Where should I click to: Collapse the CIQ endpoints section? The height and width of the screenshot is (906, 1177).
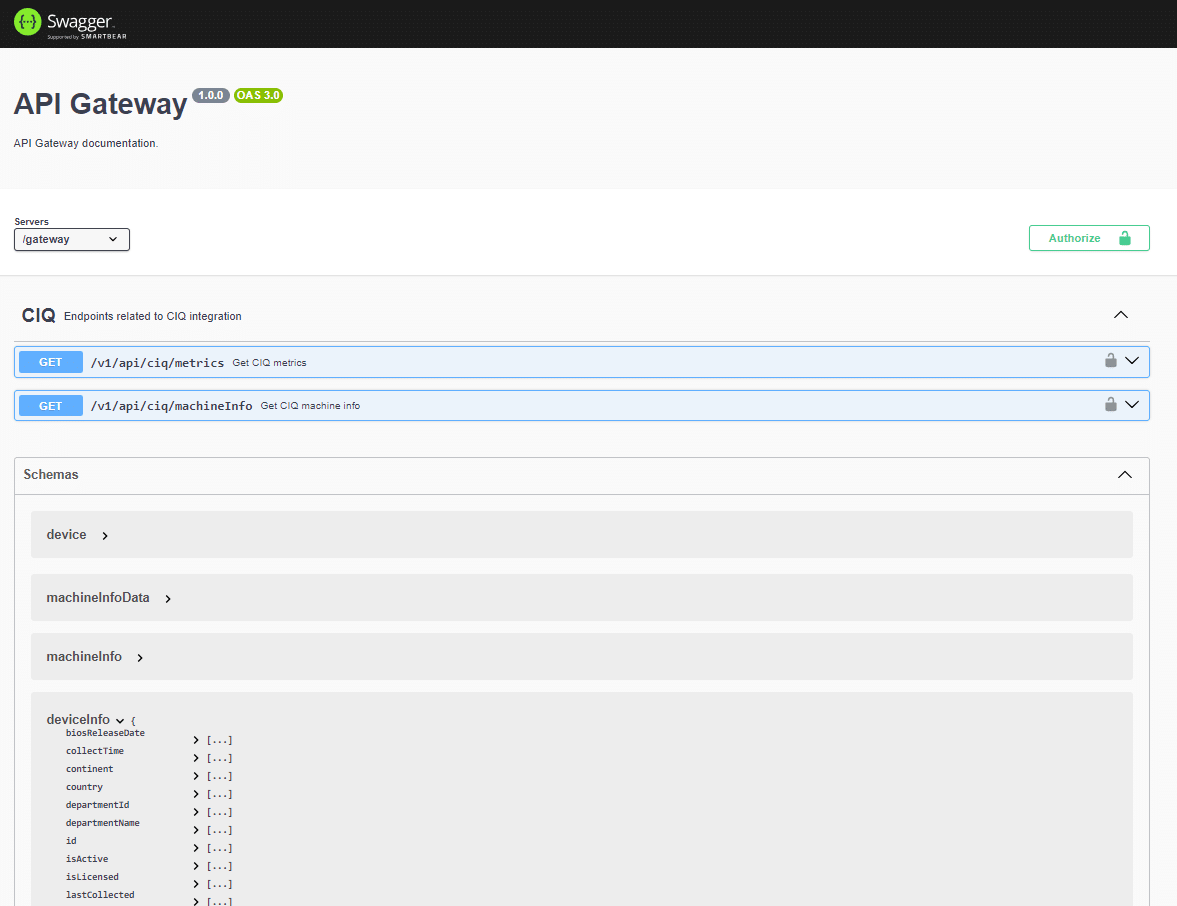pos(1120,314)
